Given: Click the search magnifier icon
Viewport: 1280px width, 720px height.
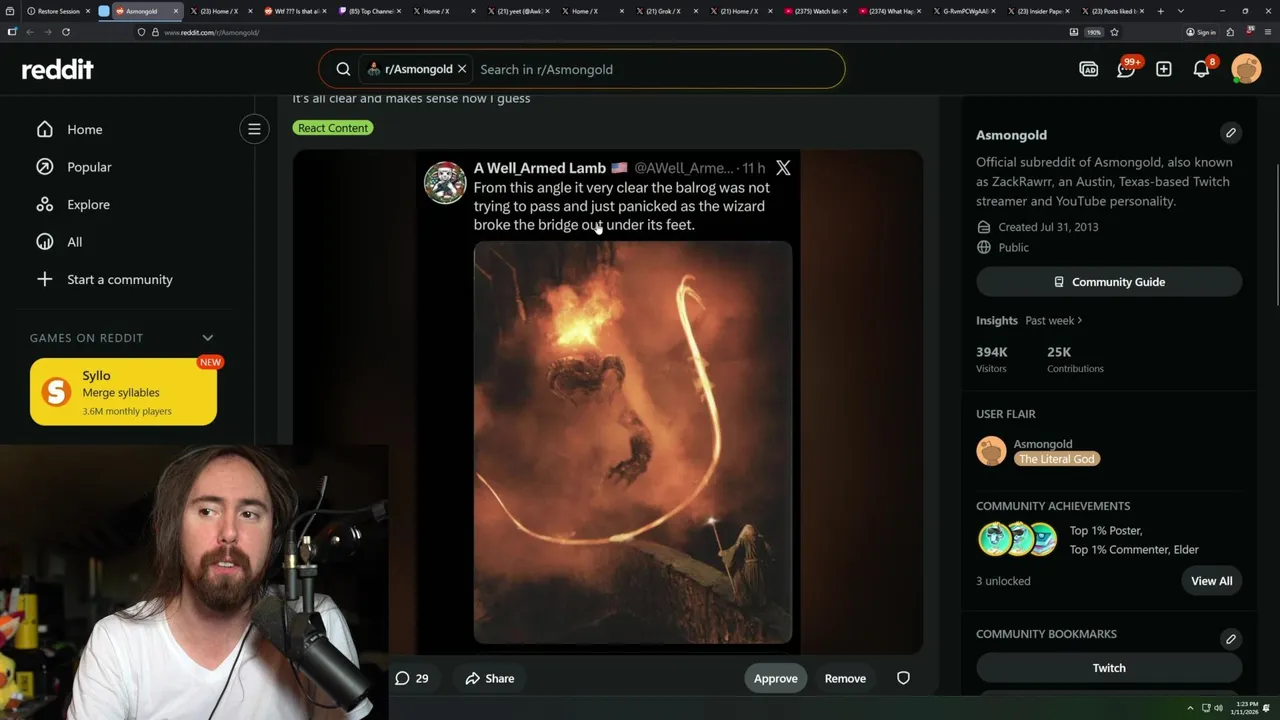Looking at the screenshot, I should point(343,69).
